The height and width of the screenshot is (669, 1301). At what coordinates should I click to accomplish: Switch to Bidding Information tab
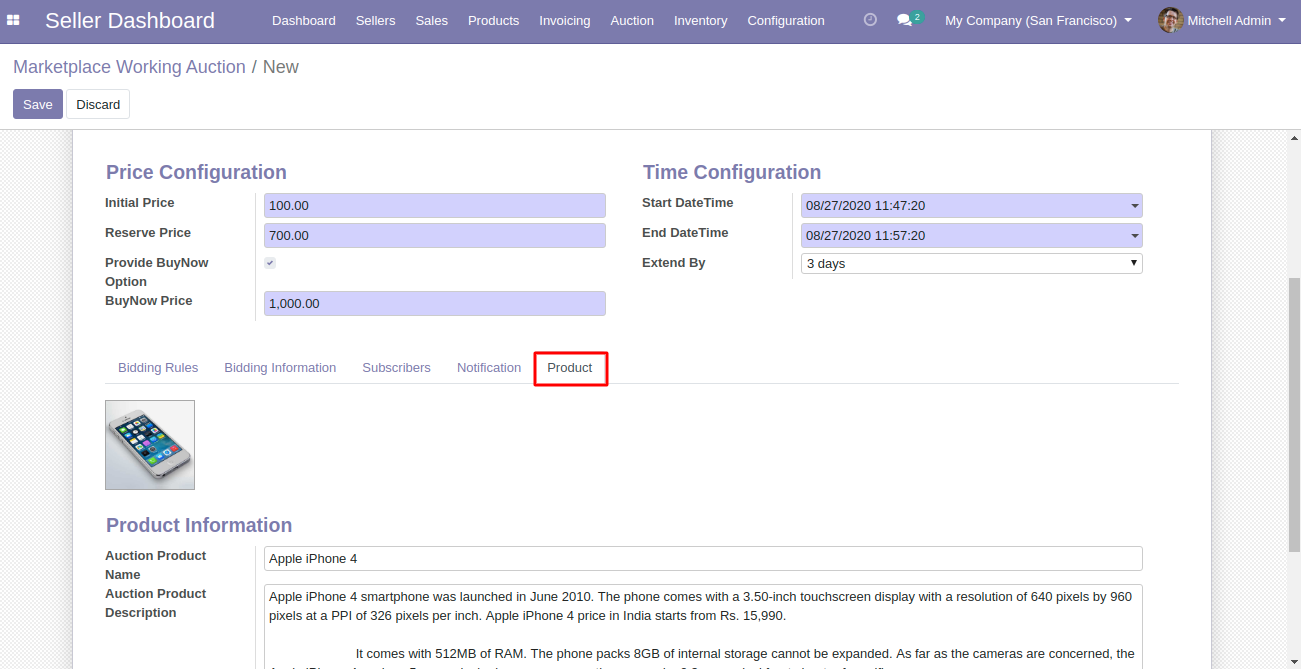(x=280, y=368)
